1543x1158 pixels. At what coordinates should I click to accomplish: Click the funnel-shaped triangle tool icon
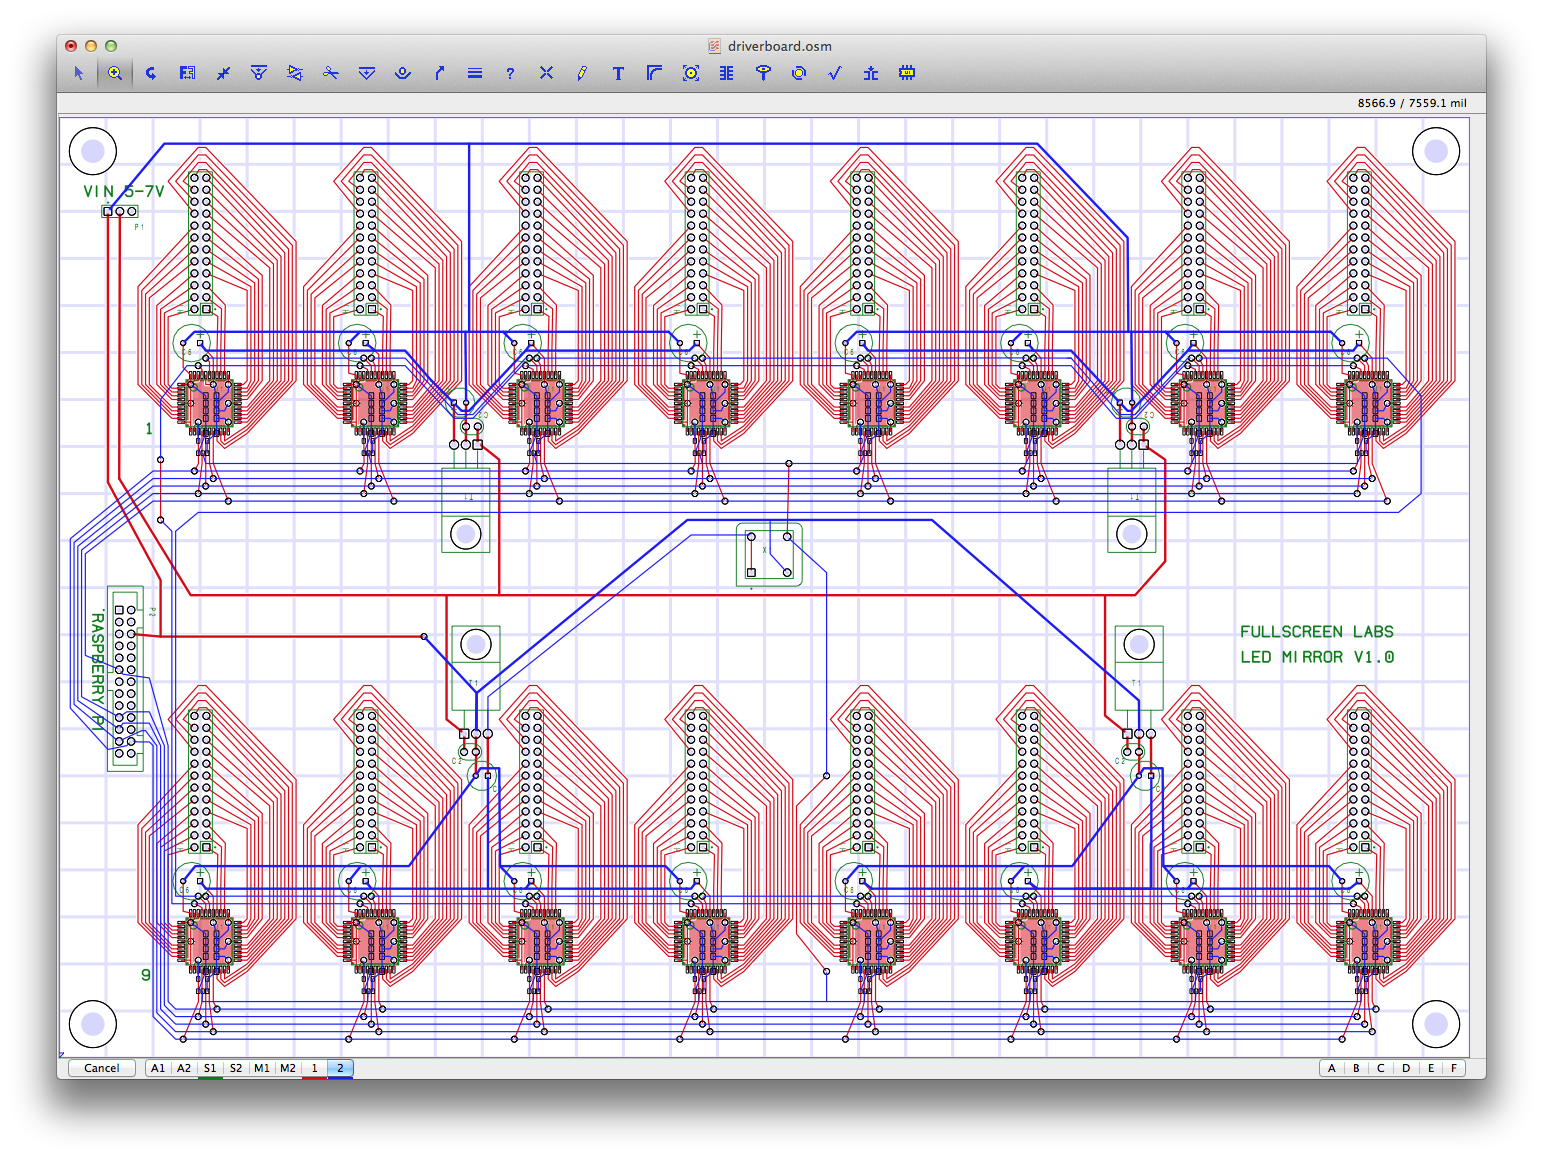point(259,73)
